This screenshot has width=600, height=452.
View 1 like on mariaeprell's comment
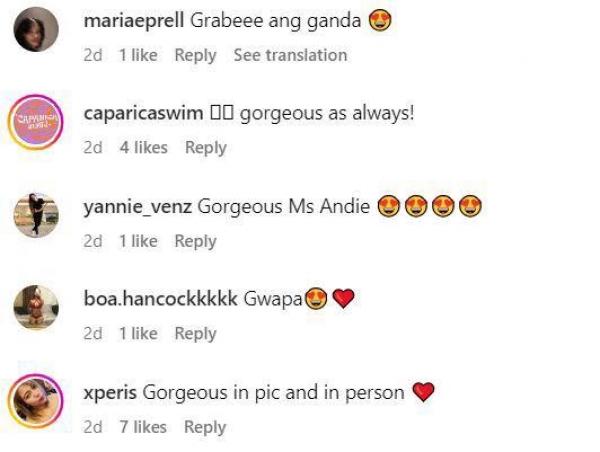click(x=138, y=55)
